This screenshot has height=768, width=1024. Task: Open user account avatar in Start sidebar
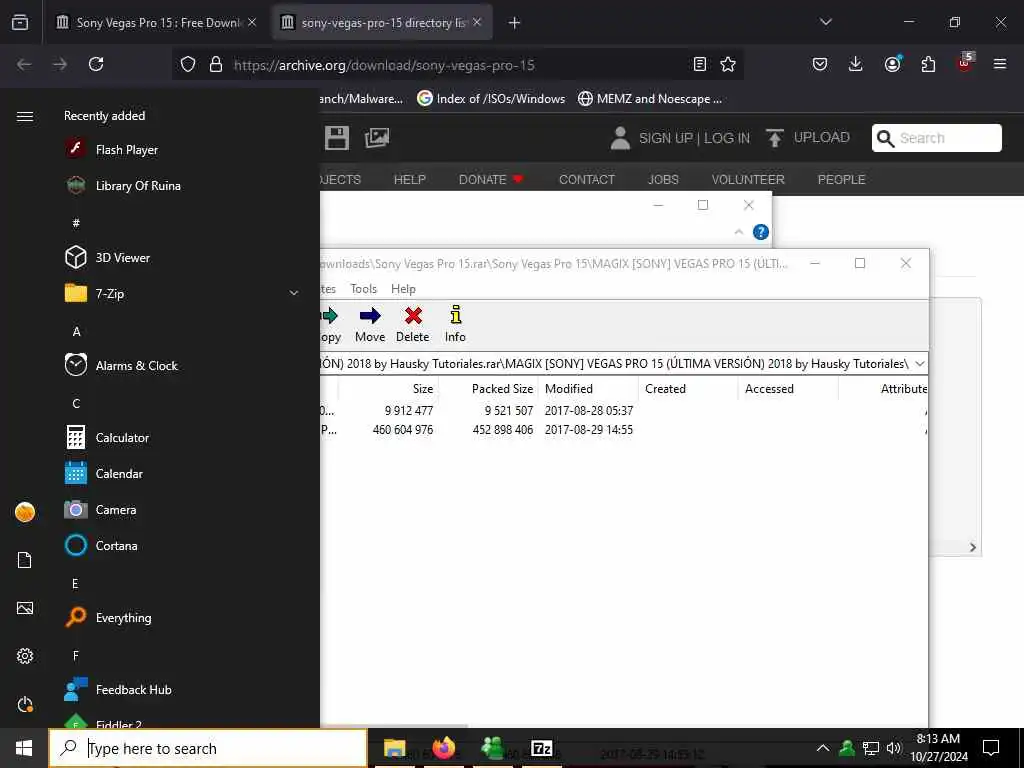click(25, 512)
